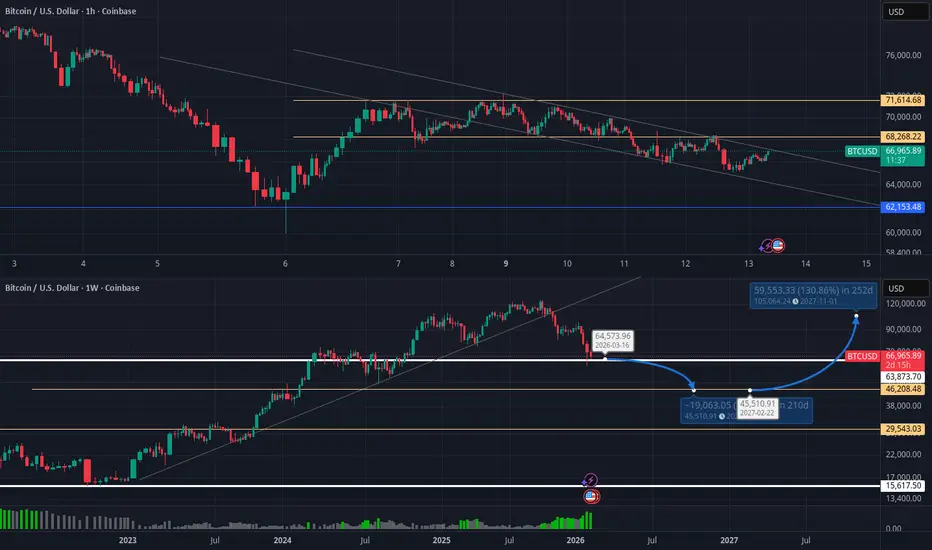
Task: Click 2023 on the weekly time axis
Action: click(x=127, y=540)
